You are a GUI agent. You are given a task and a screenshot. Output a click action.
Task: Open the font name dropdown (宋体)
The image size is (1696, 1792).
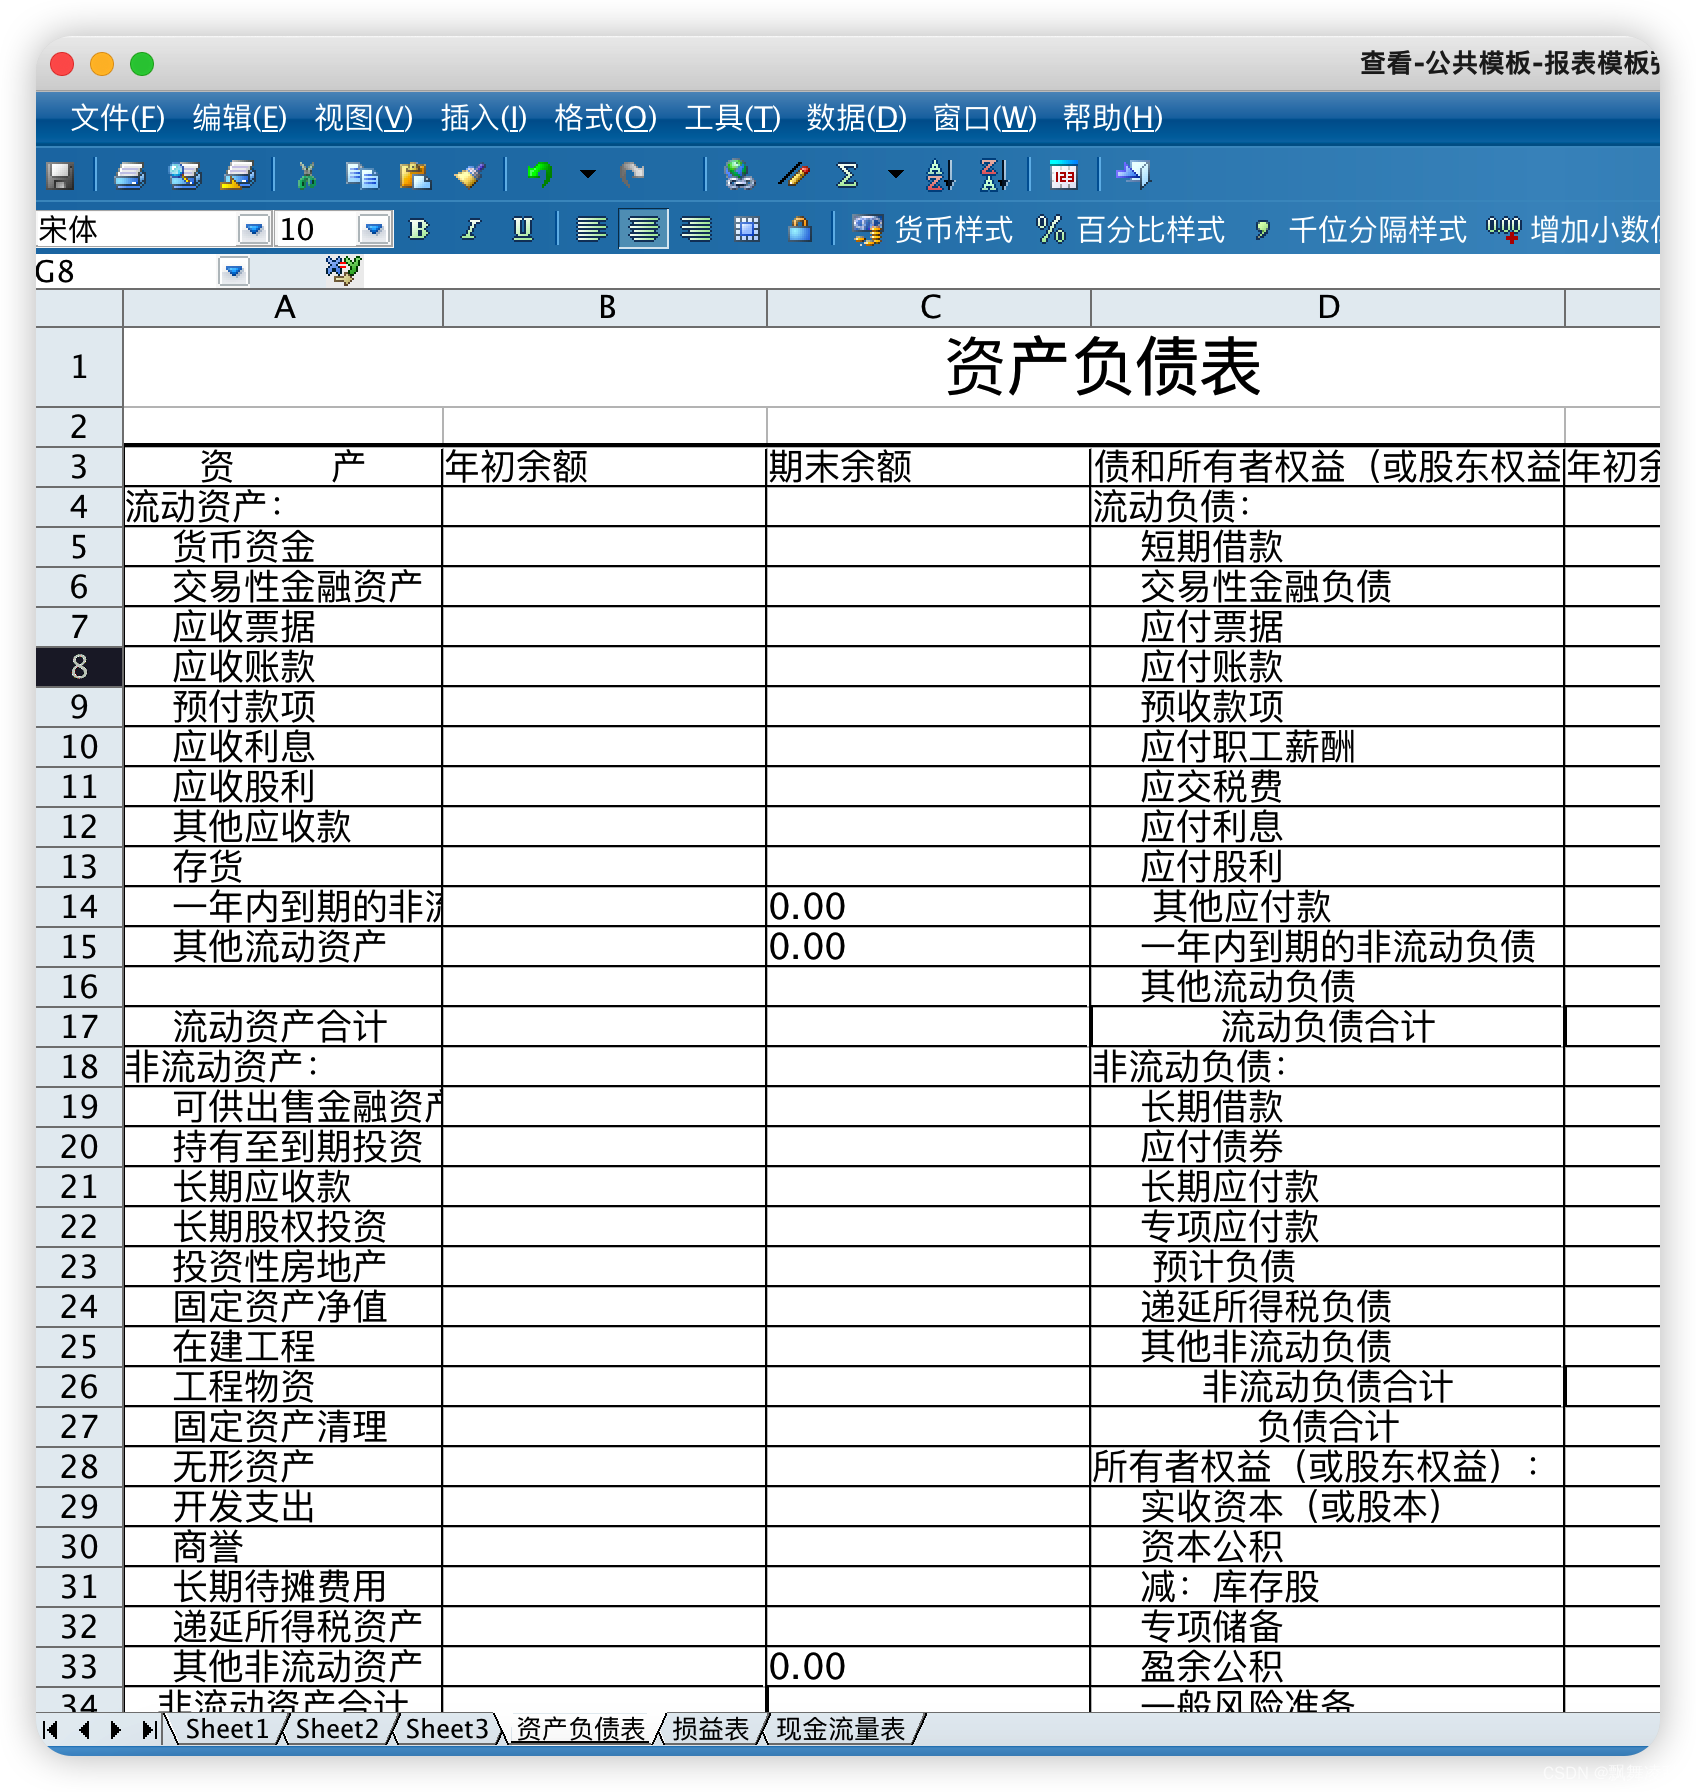254,230
